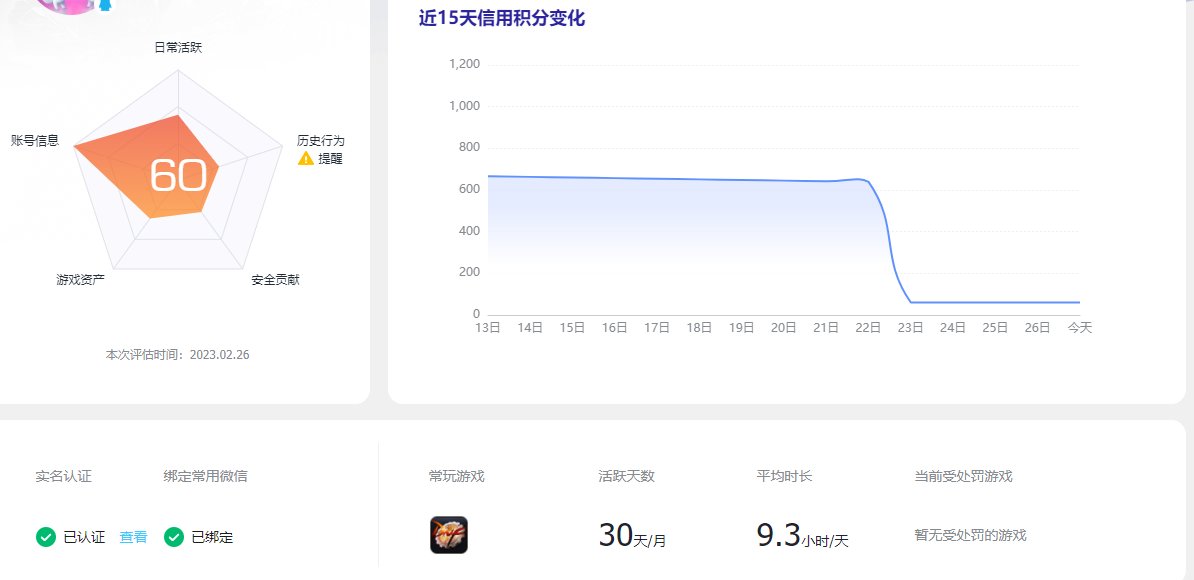1194x580 pixels.
Task: Toggle the 已绑定 WeChat binding status
Action: pyautogui.click(x=210, y=536)
